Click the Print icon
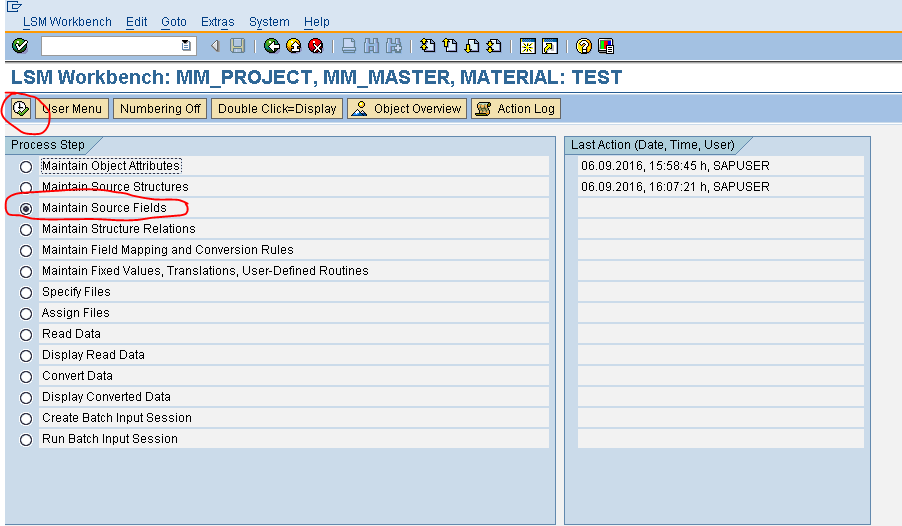Screen dimensions: 902x526 [349, 46]
